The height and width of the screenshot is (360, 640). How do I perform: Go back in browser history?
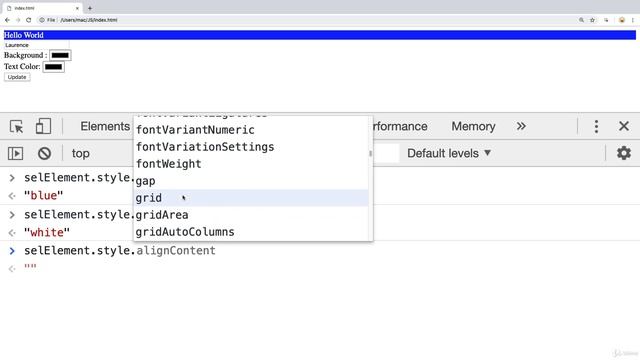[7, 20]
